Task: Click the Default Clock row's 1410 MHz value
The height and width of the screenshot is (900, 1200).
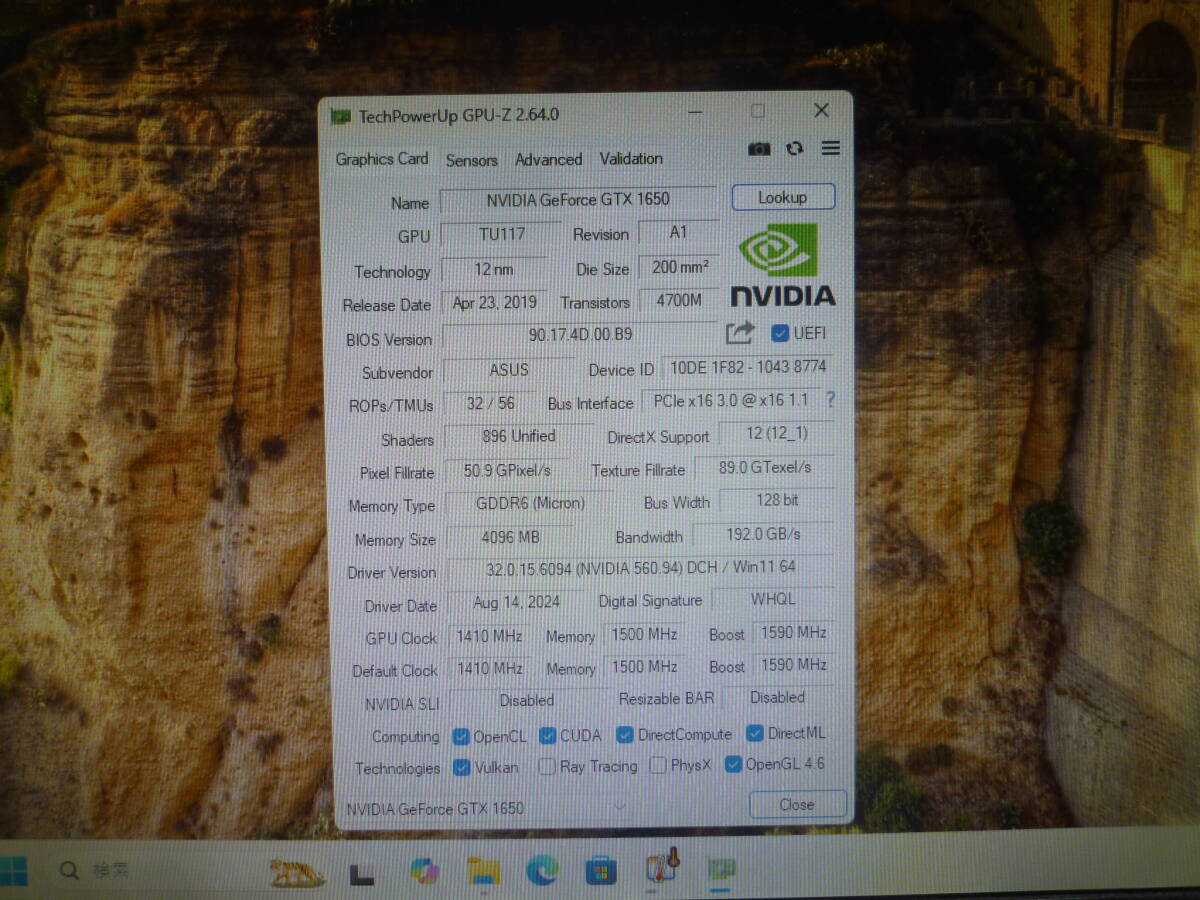Action: 489,667
